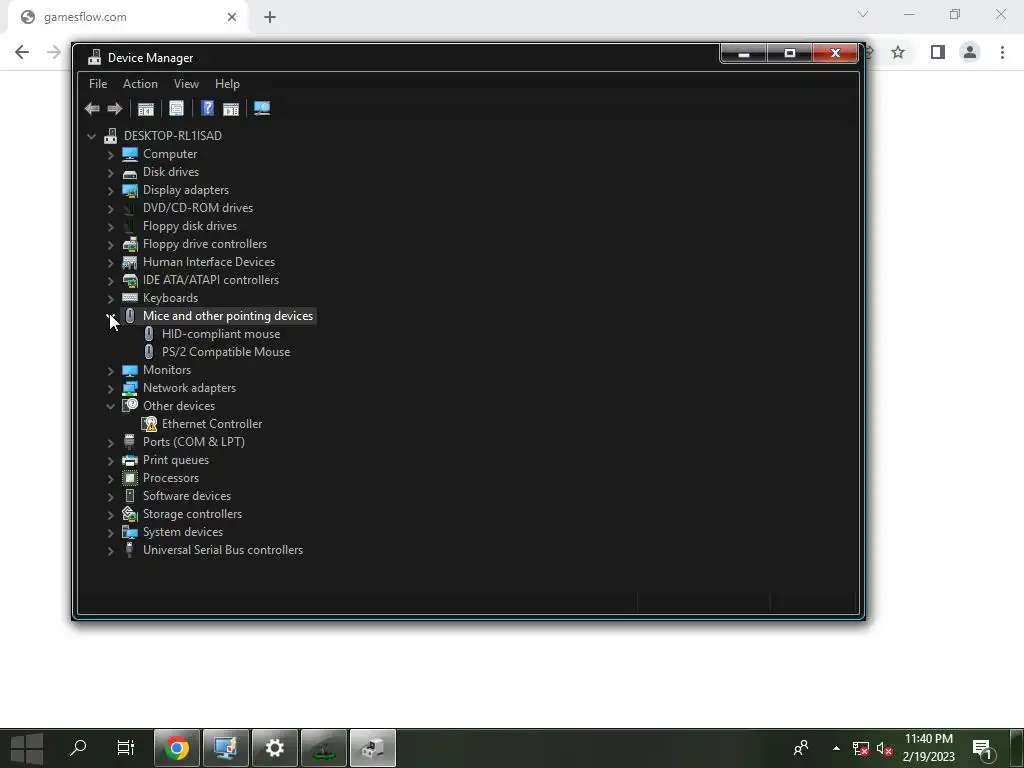Switch to Chrome in the taskbar

(x=176, y=748)
